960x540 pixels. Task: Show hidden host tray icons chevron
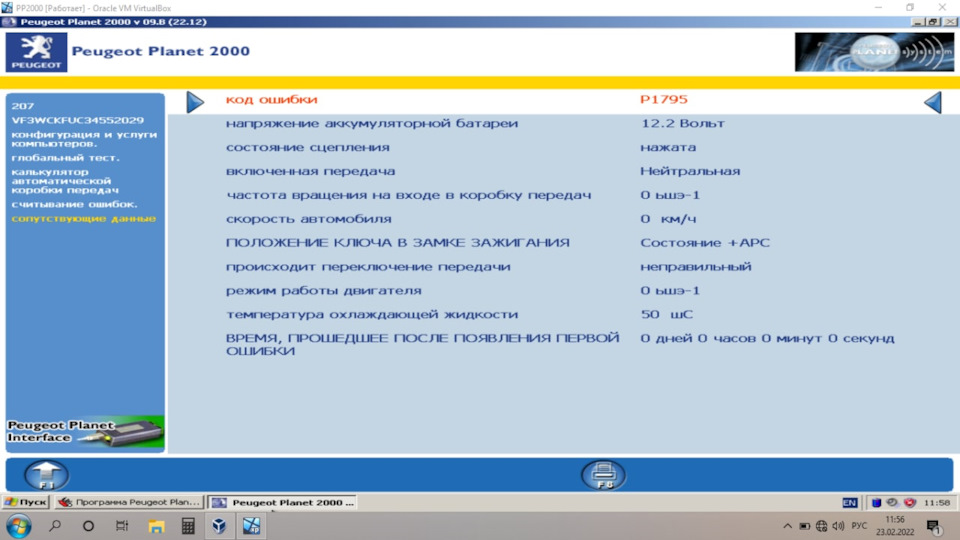[787, 526]
